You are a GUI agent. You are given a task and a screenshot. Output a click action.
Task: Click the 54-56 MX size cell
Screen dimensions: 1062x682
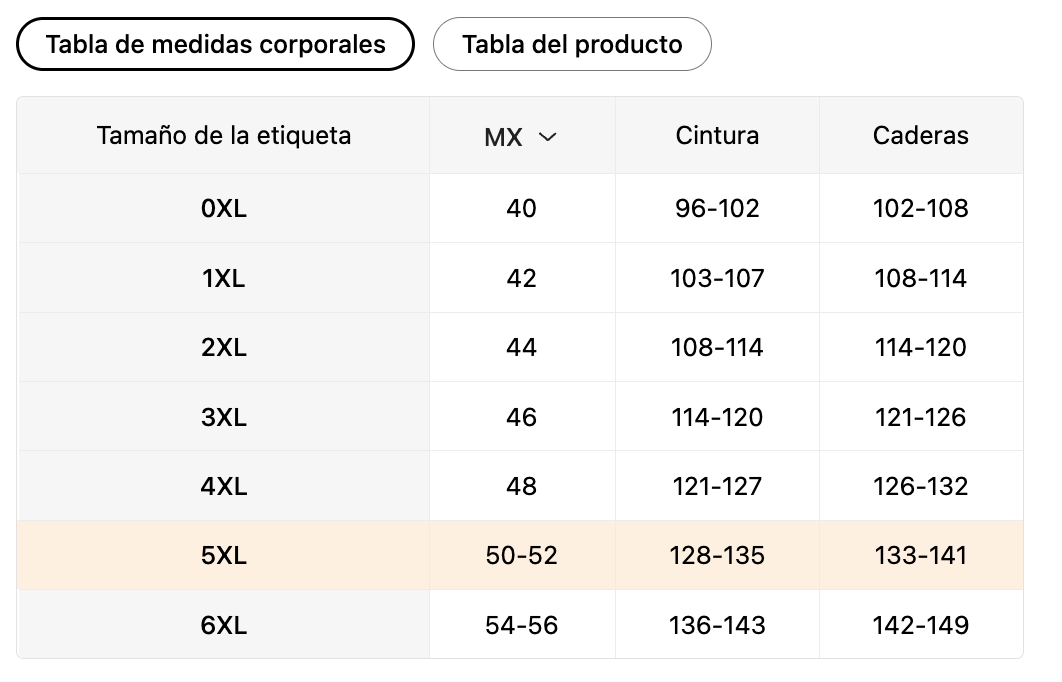coord(521,625)
